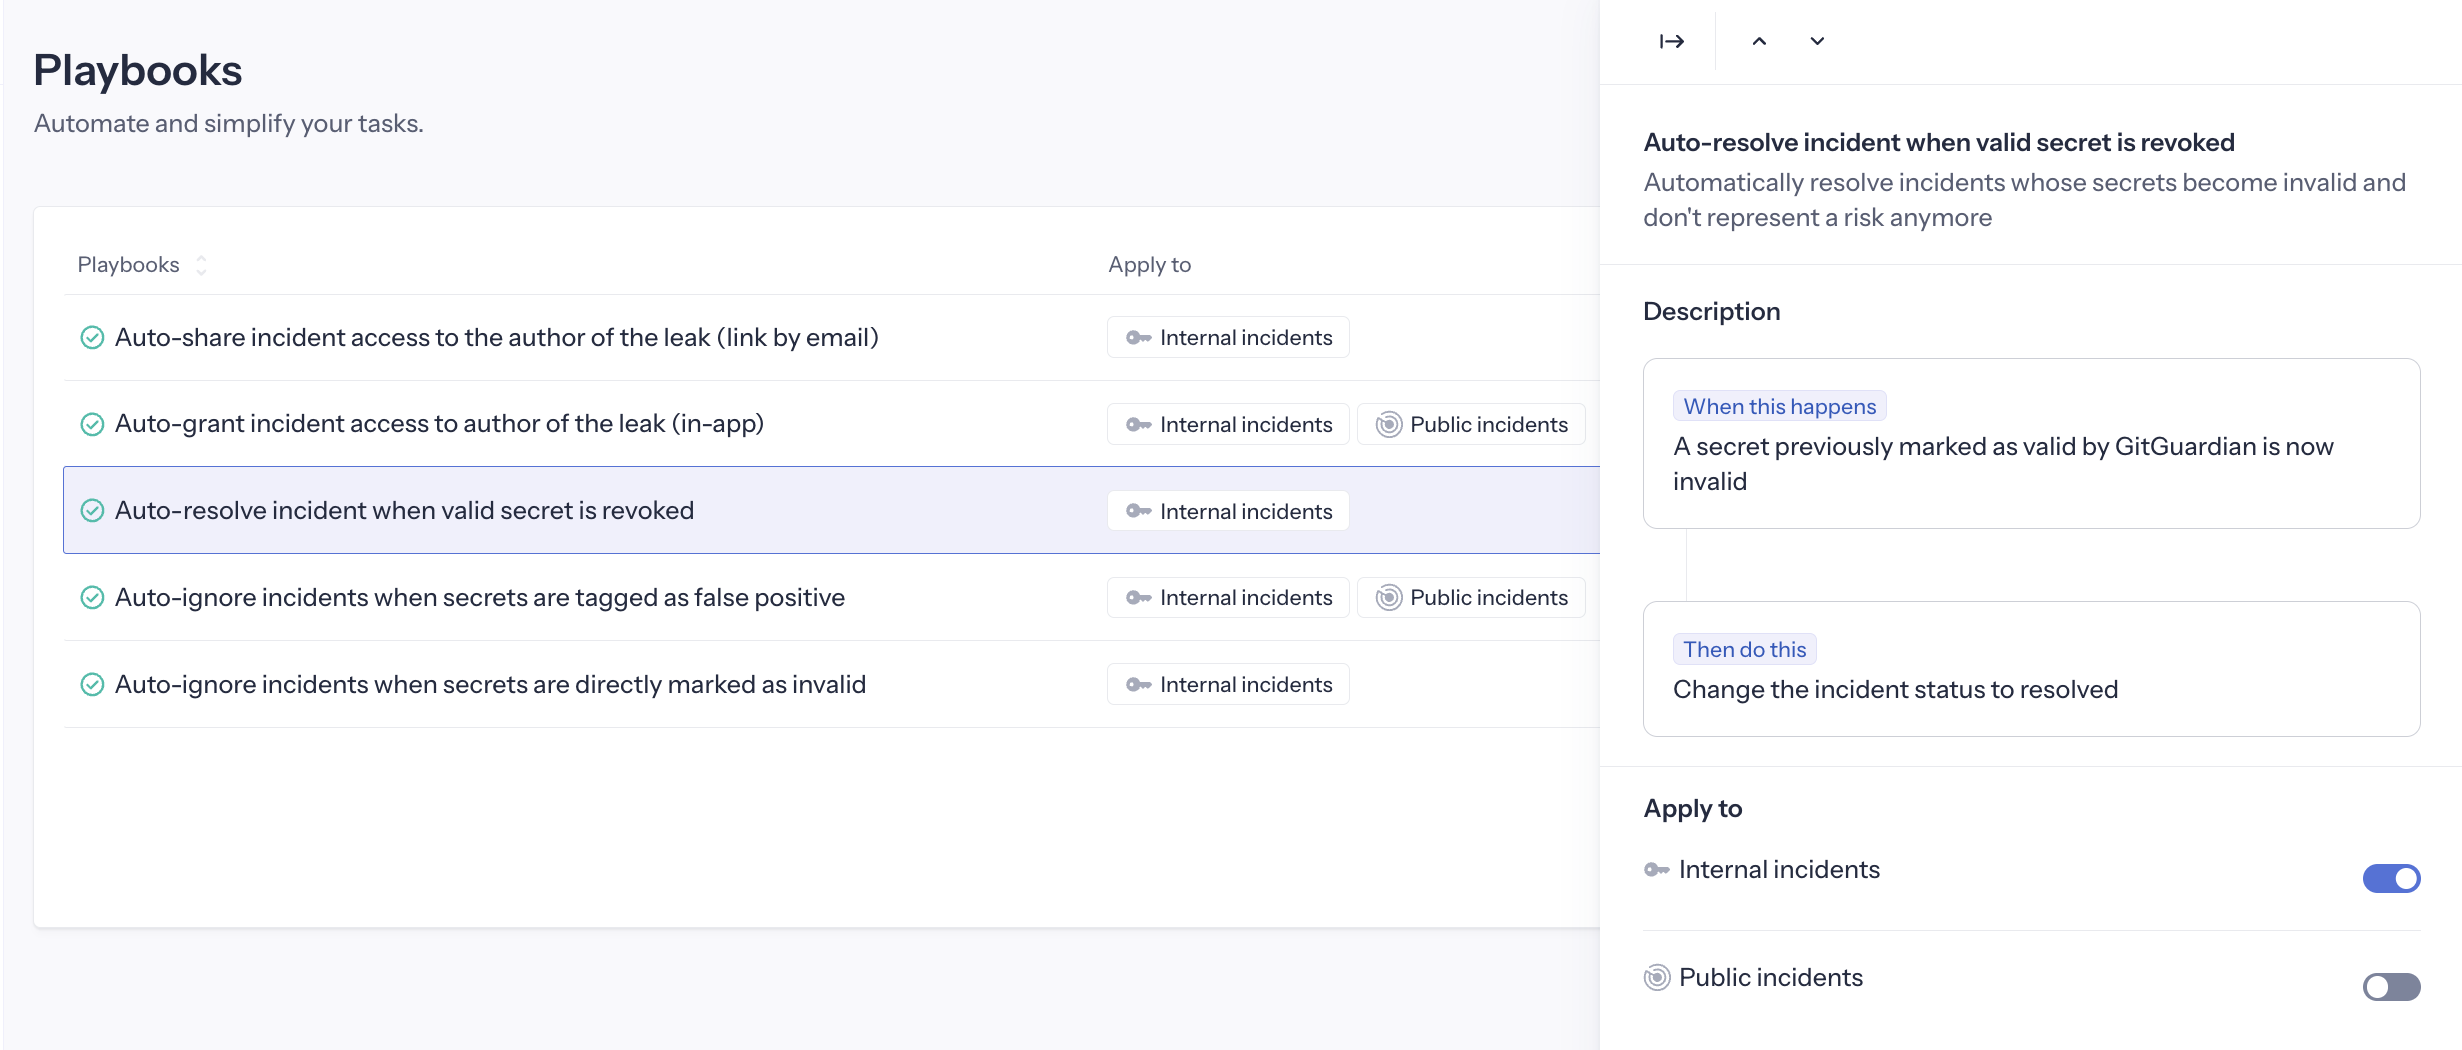Go to previous playbook with up chevron
The image size is (2462, 1050).
1759,41
